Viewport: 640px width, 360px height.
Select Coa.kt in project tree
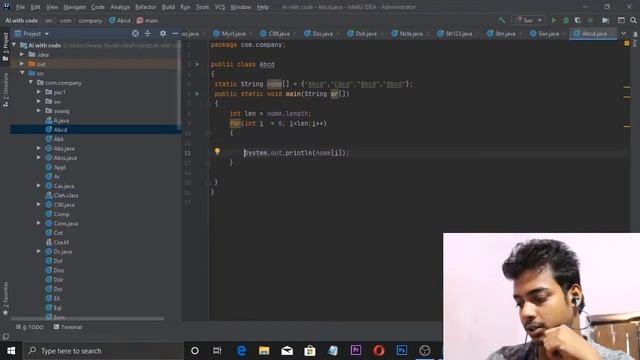click(x=61, y=242)
